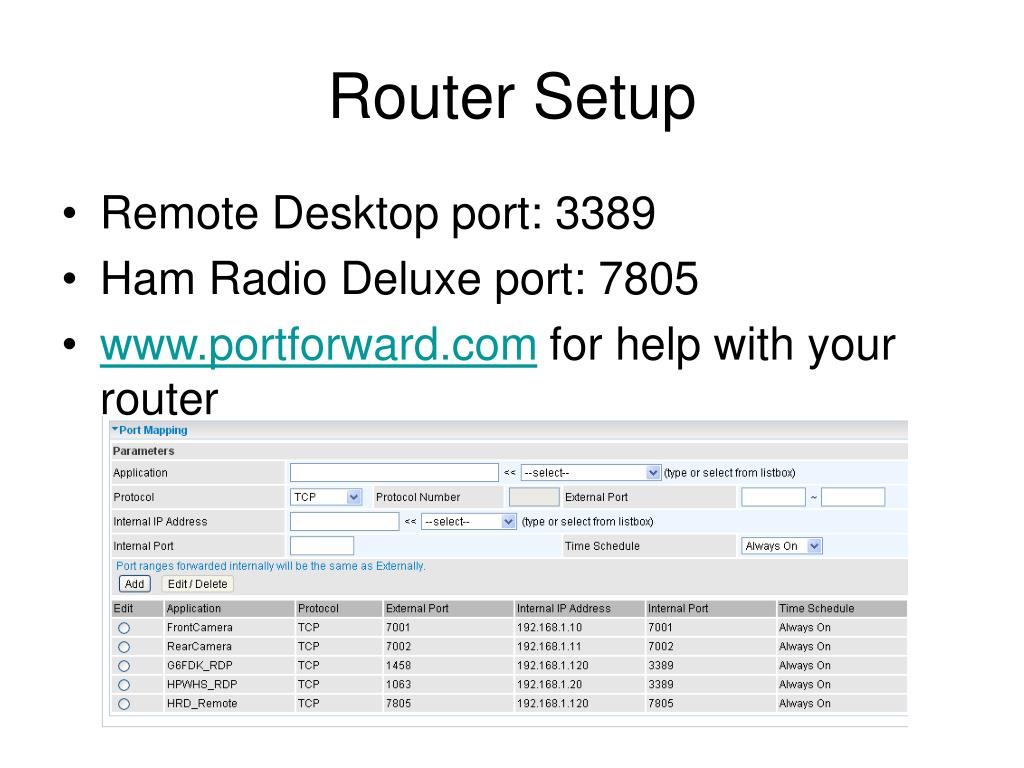The image size is (1024, 768).
Task: Select the FrontCamera radio button
Action: pos(124,628)
